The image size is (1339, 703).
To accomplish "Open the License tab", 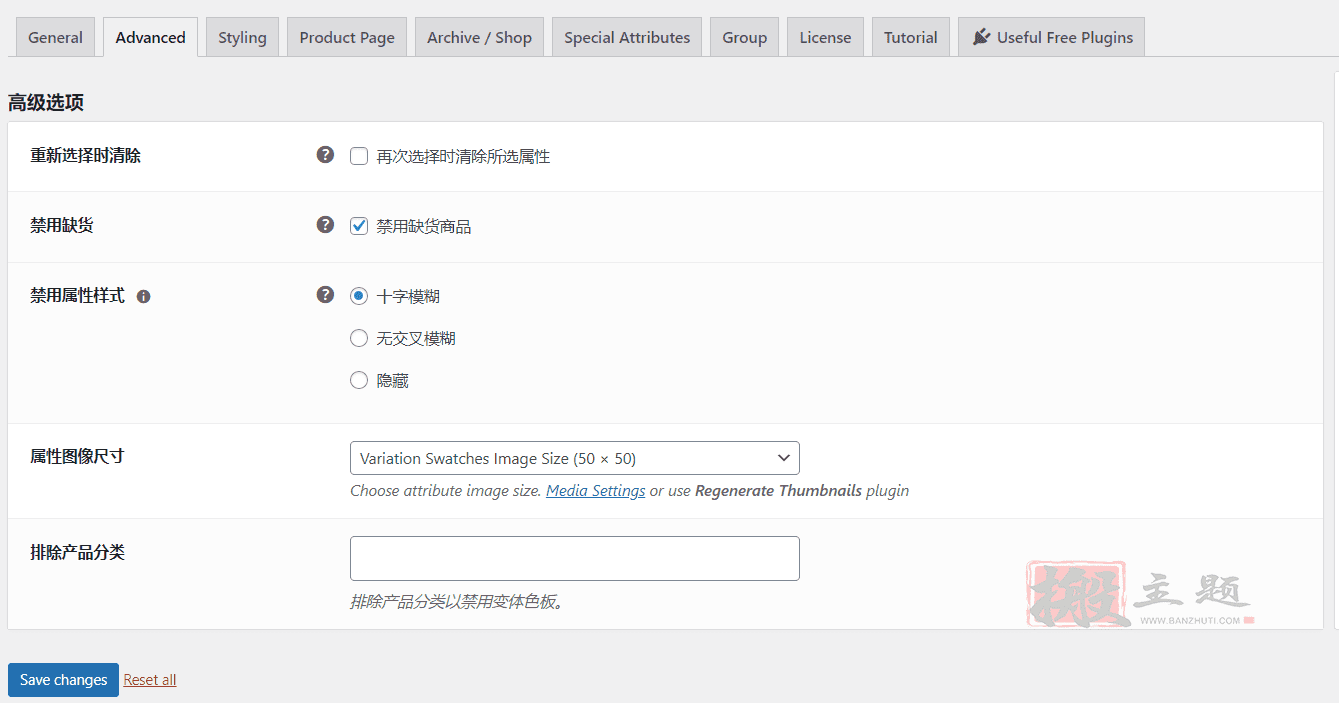I will pyautogui.click(x=825, y=37).
